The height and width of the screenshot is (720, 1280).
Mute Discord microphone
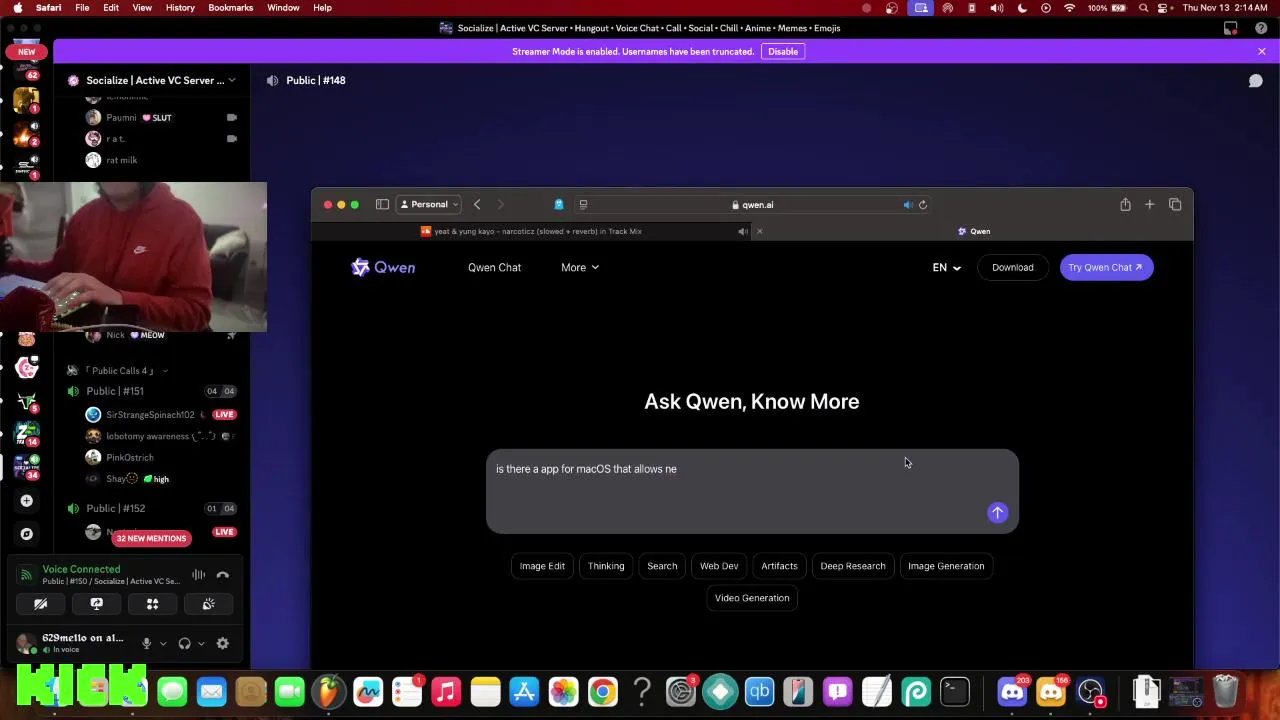coord(146,643)
